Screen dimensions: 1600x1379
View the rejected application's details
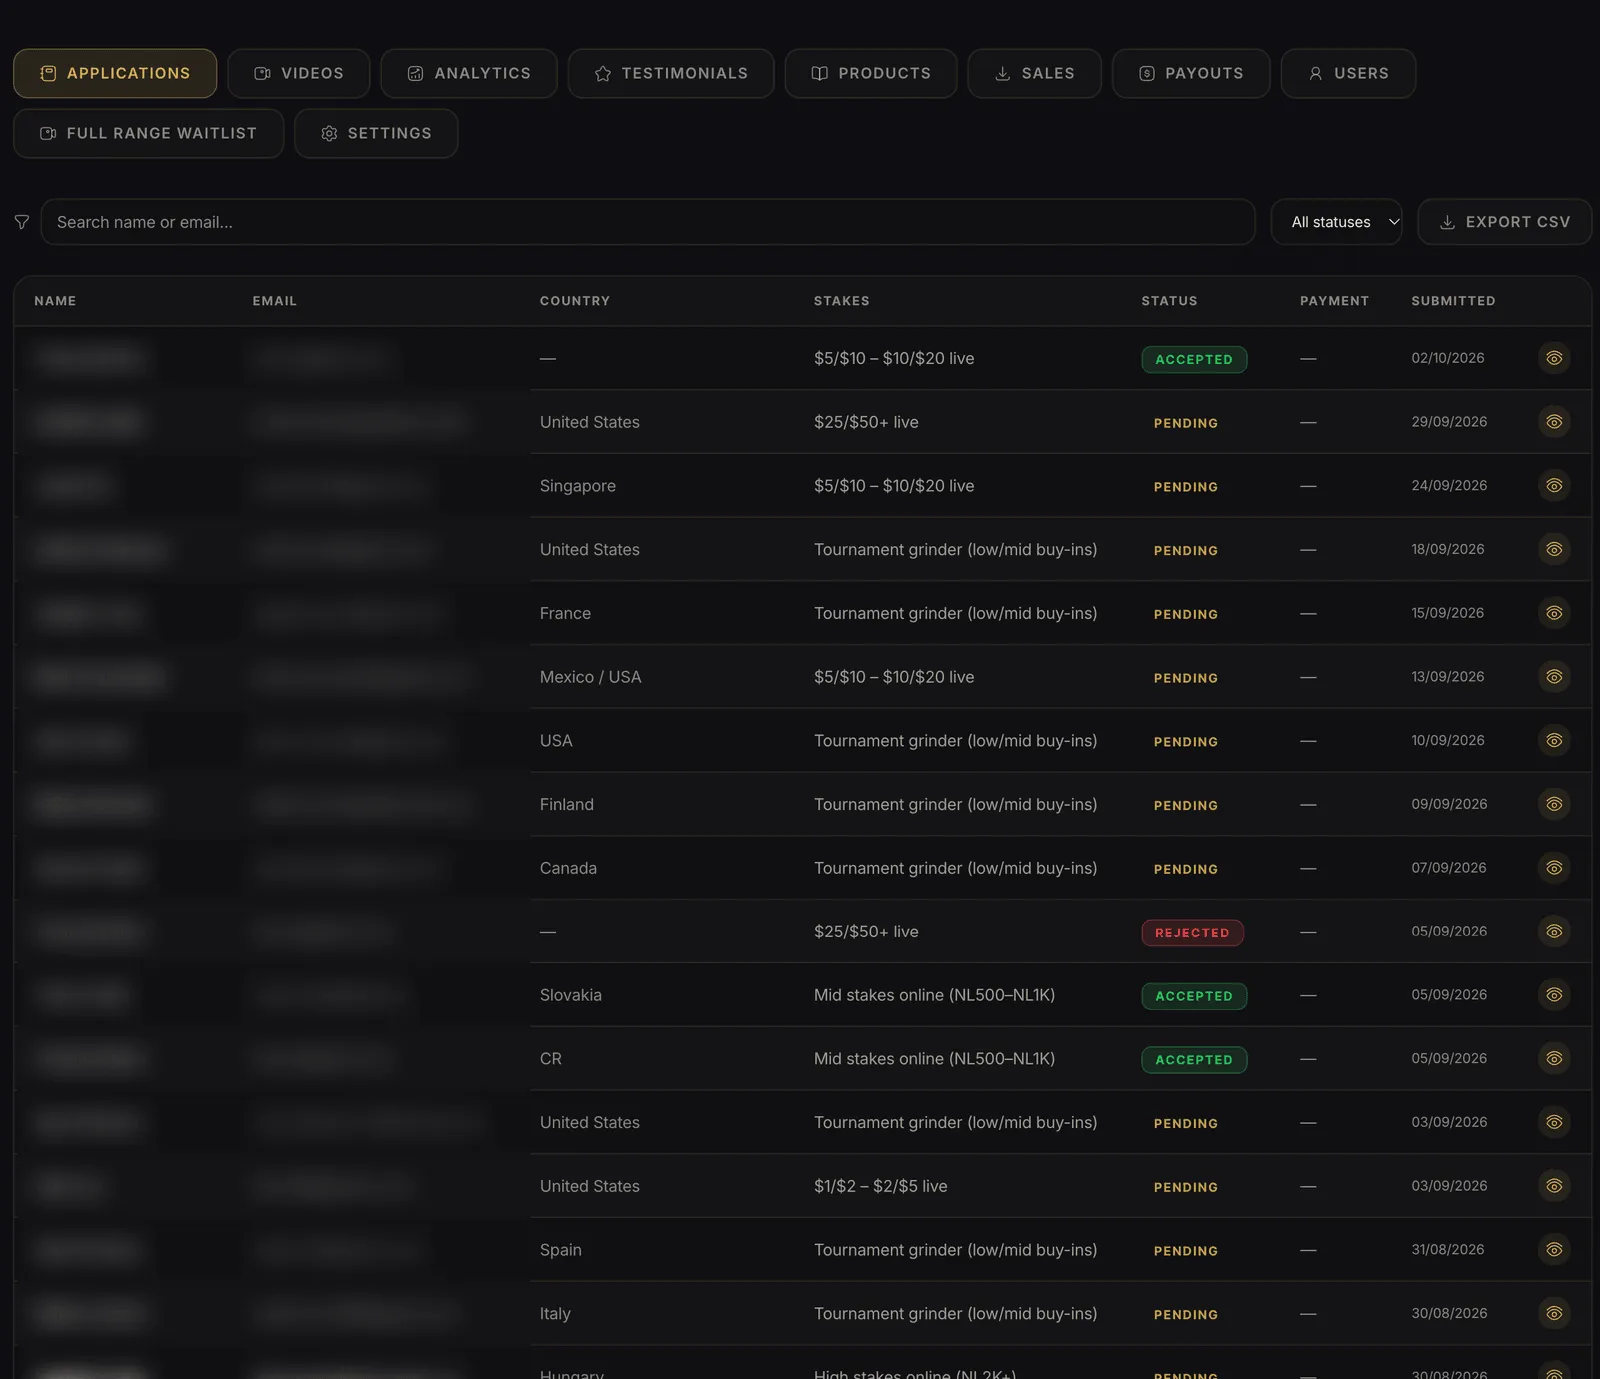pyautogui.click(x=1554, y=931)
